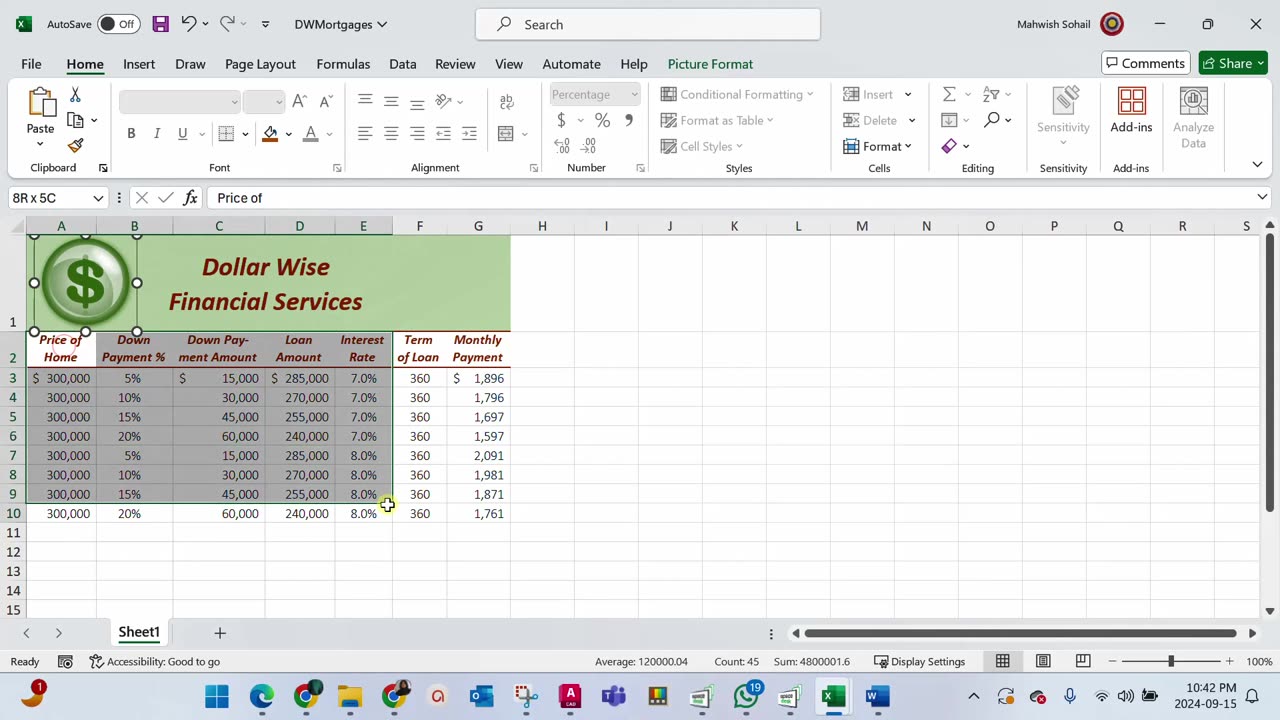Click the Sort & Filter icon
Image resolution: width=1280 pixels, height=720 pixels.
point(991,94)
